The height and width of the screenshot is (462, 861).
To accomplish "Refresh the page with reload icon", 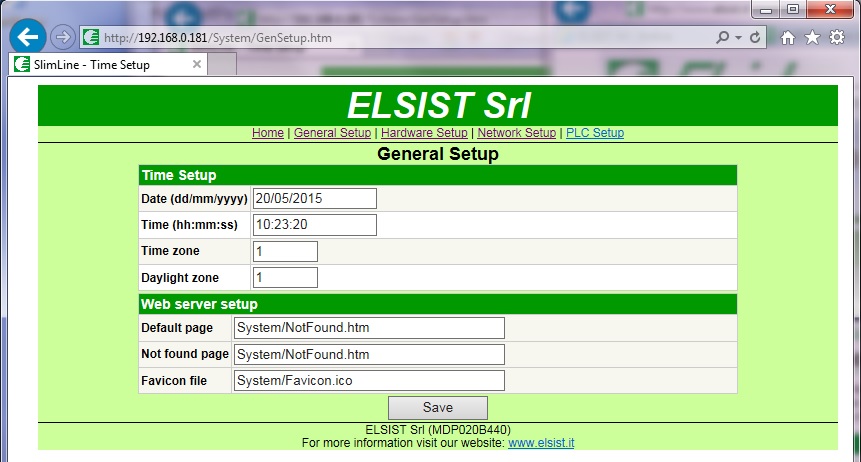I will point(755,37).
